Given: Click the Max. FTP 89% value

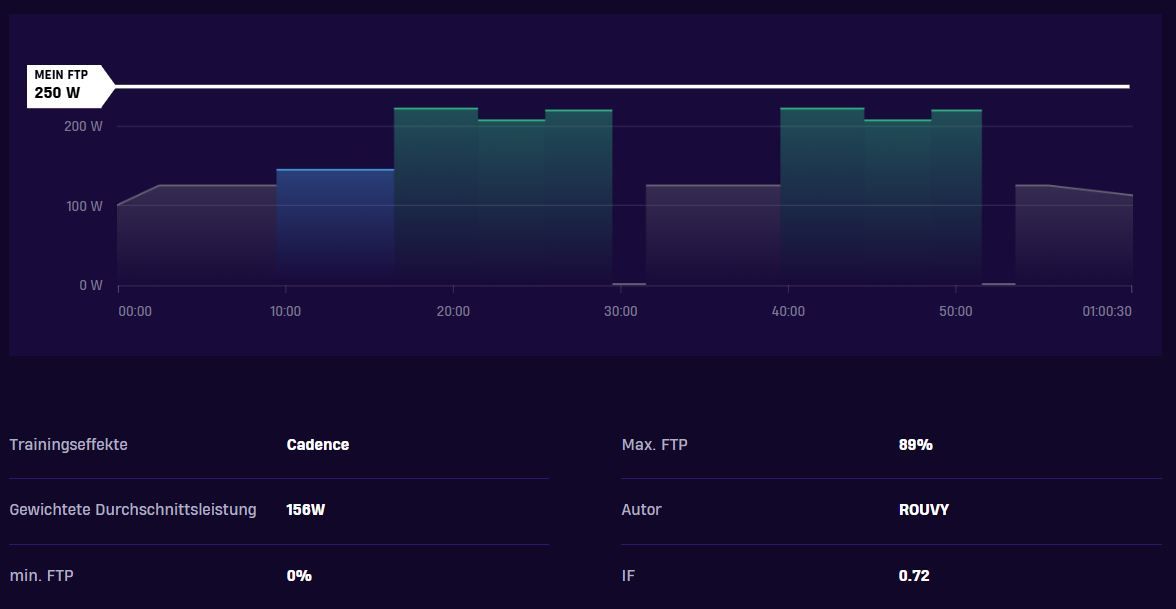Looking at the screenshot, I should coord(916,445).
